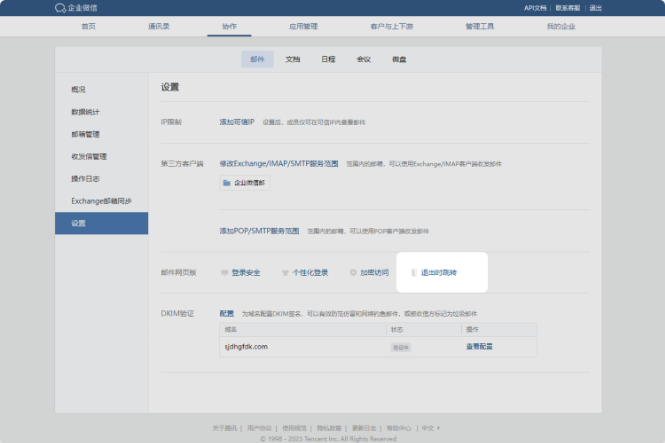Switch to the 通讯录 top navigation tab
The image size is (665, 443).
(x=160, y=26)
